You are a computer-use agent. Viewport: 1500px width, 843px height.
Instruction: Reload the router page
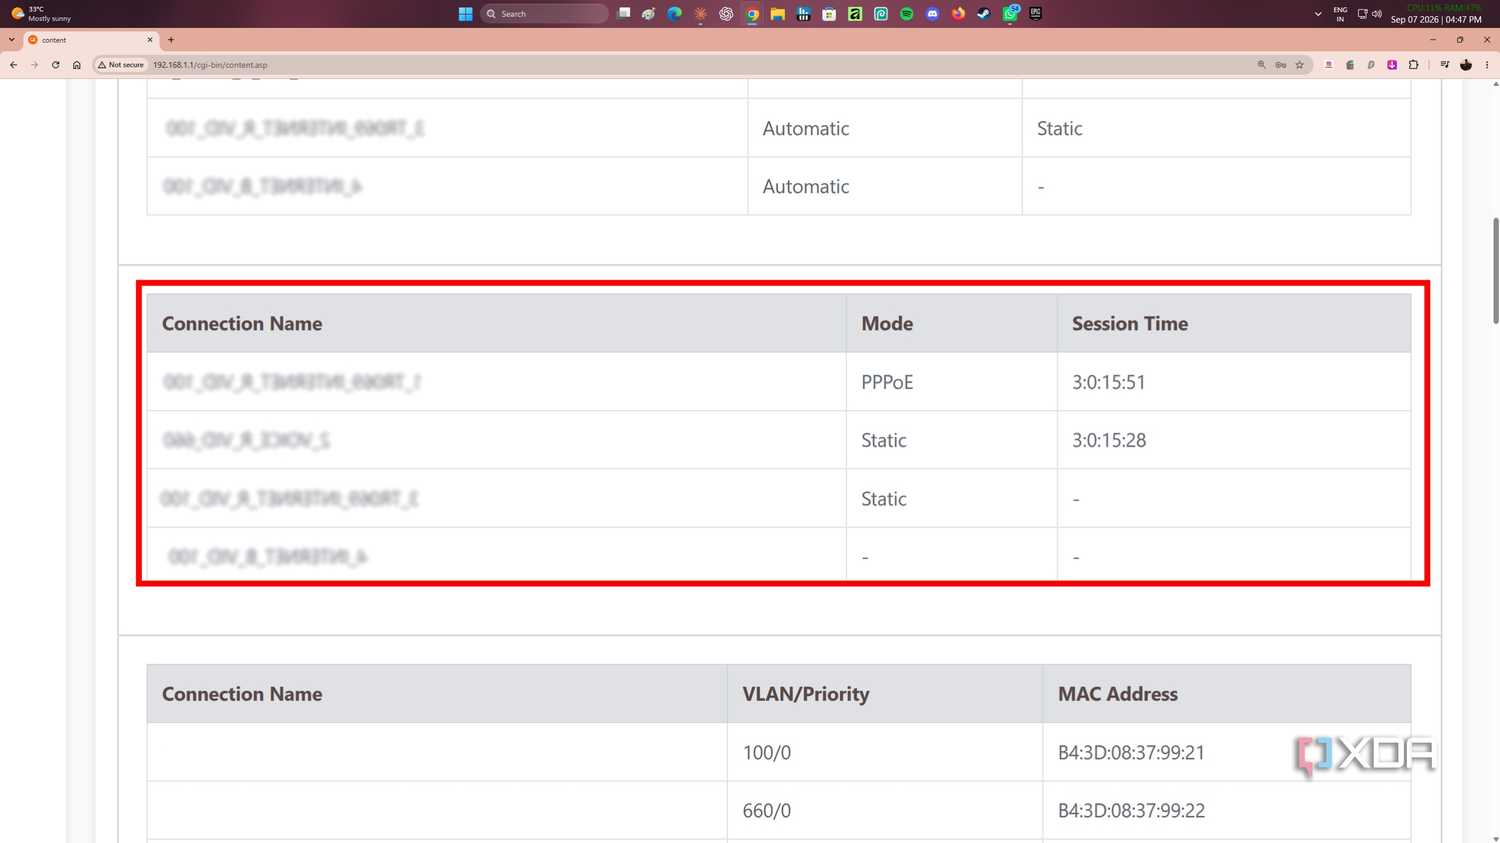pos(55,65)
